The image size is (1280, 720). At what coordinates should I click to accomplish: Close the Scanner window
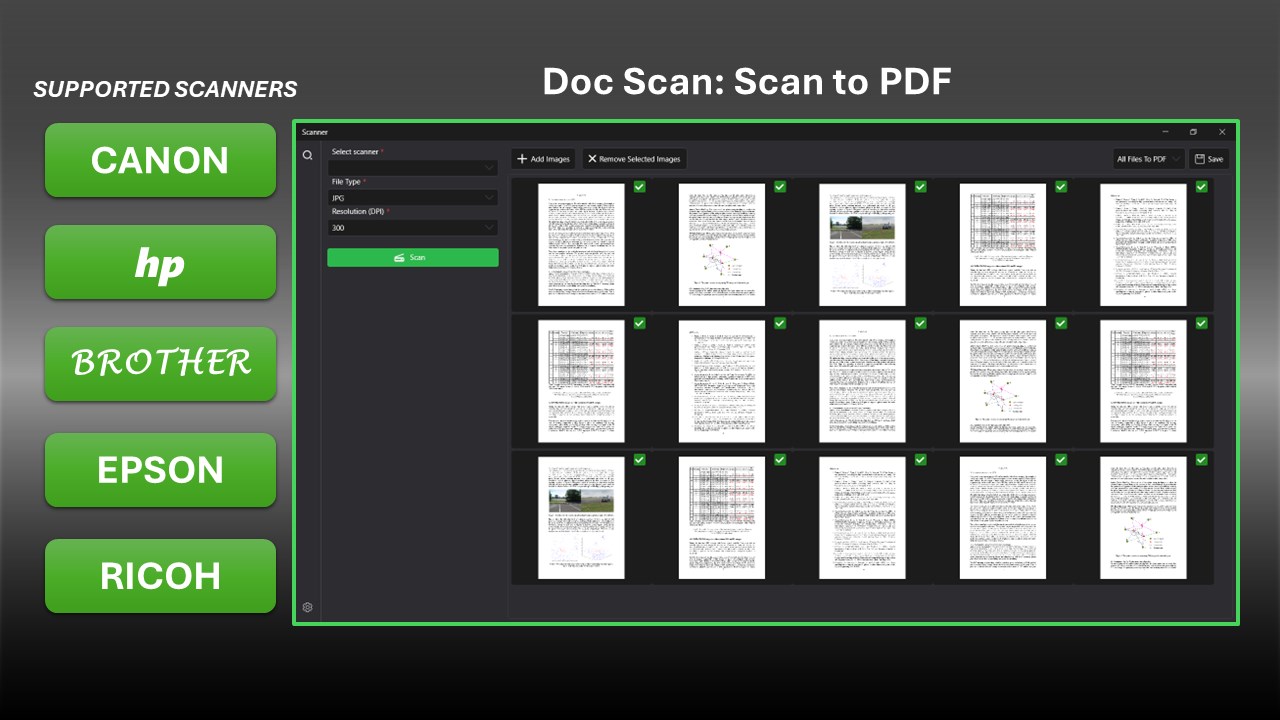(1222, 132)
